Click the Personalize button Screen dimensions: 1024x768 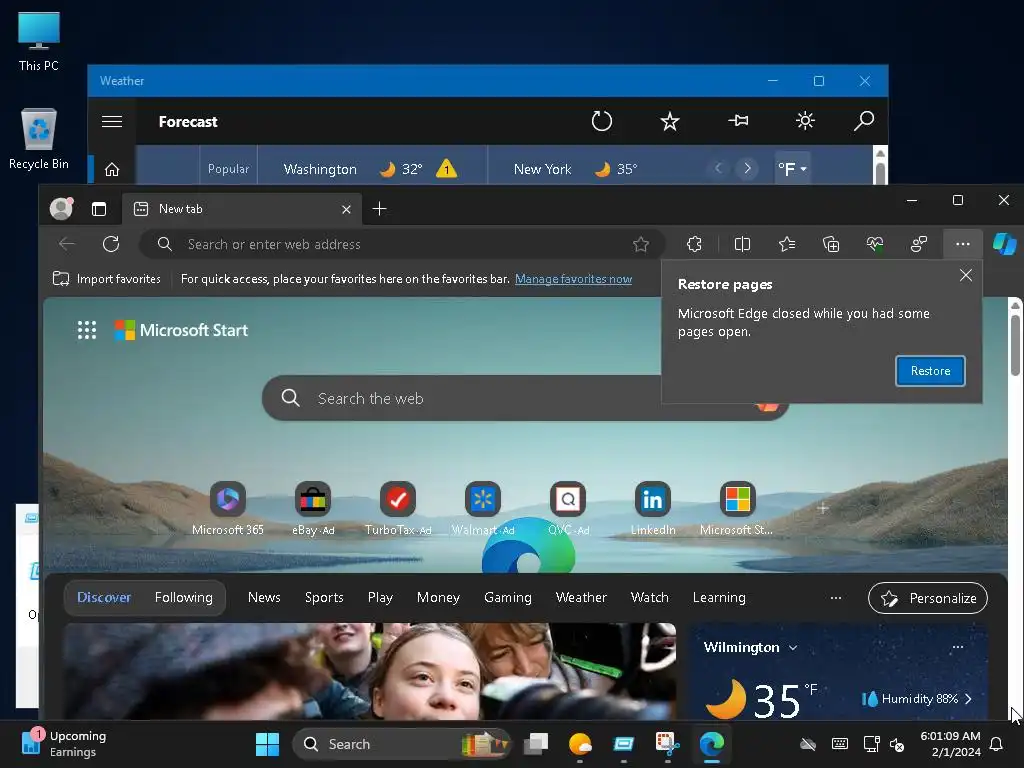pos(927,598)
